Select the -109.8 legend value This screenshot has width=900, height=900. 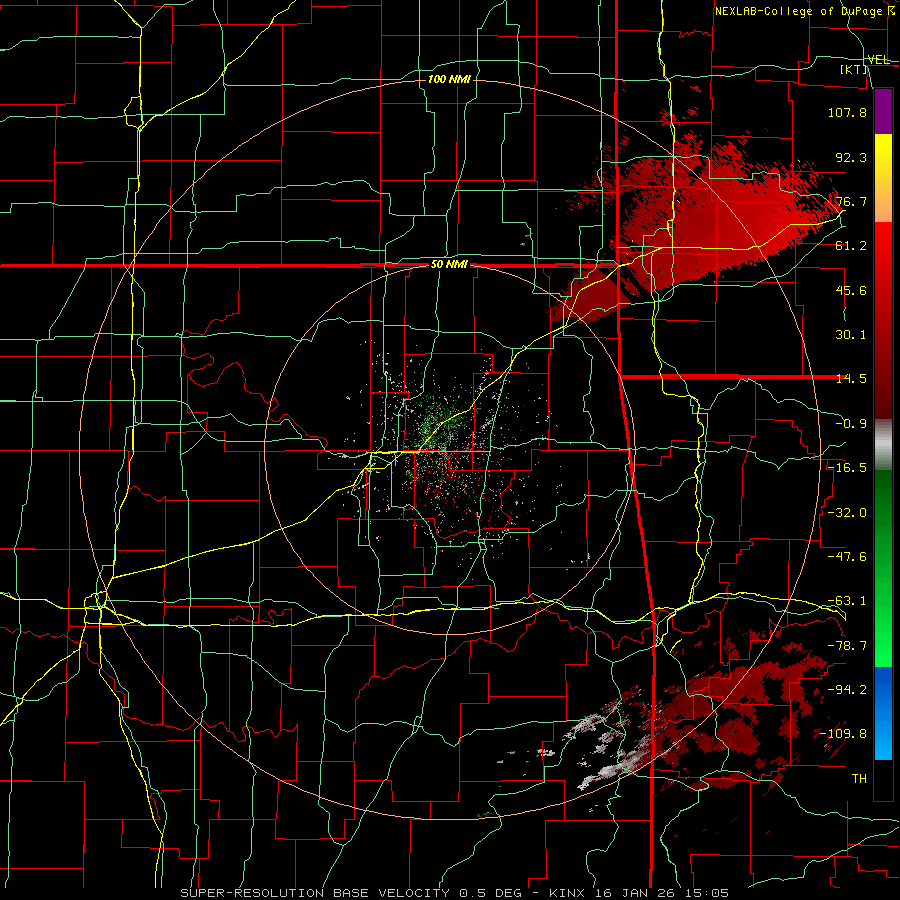[x=843, y=734]
